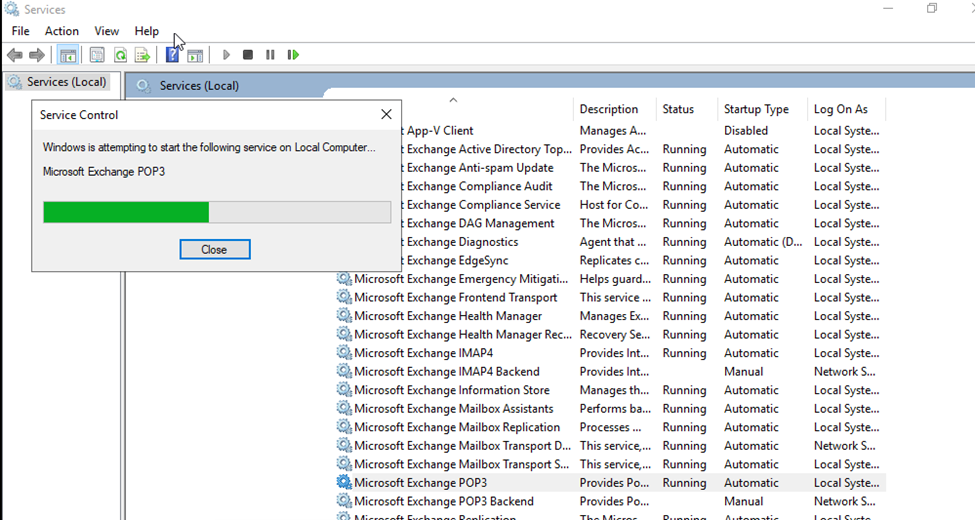Open the File menu

(20, 31)
